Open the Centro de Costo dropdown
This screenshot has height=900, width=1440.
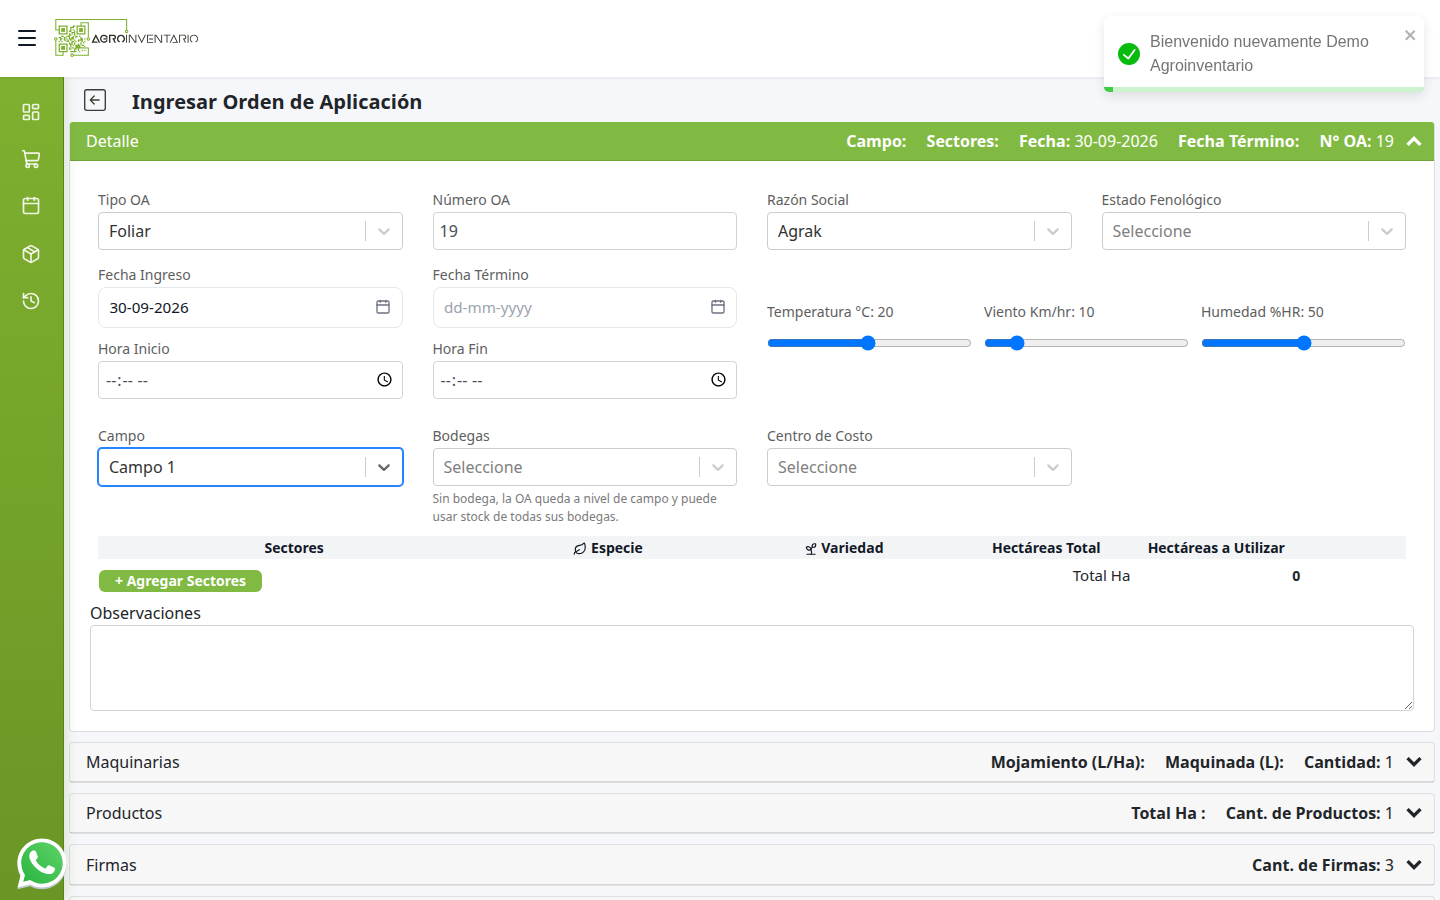point(919,467)
